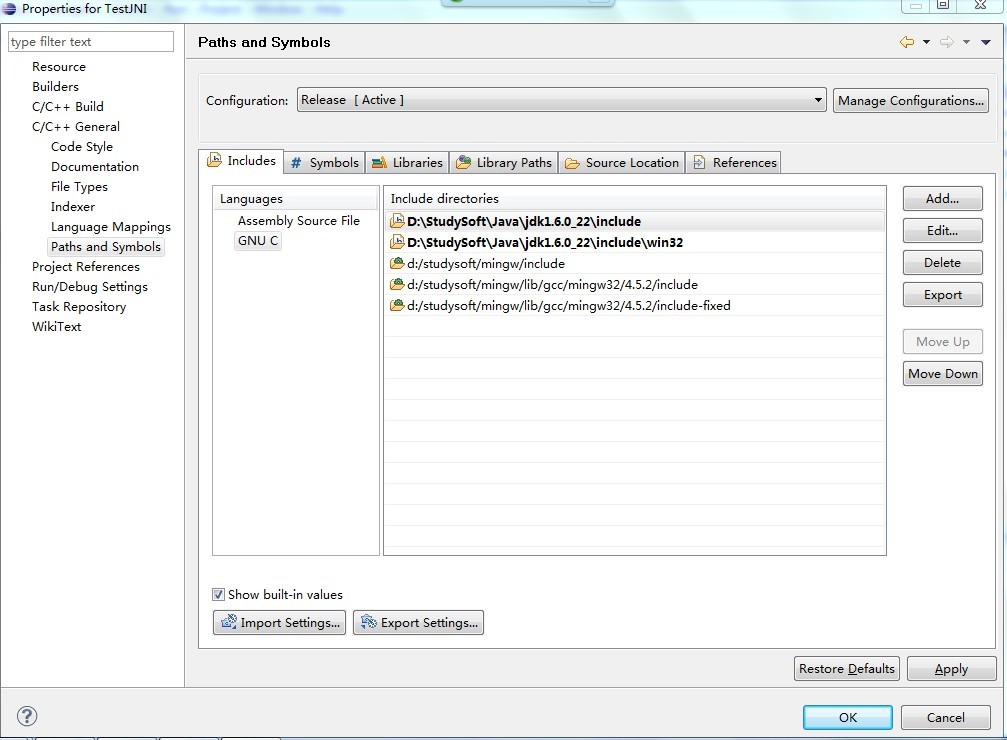Confirm with the OK button
This screenshot has height=740, width=1007.
[x=848, y=718]
